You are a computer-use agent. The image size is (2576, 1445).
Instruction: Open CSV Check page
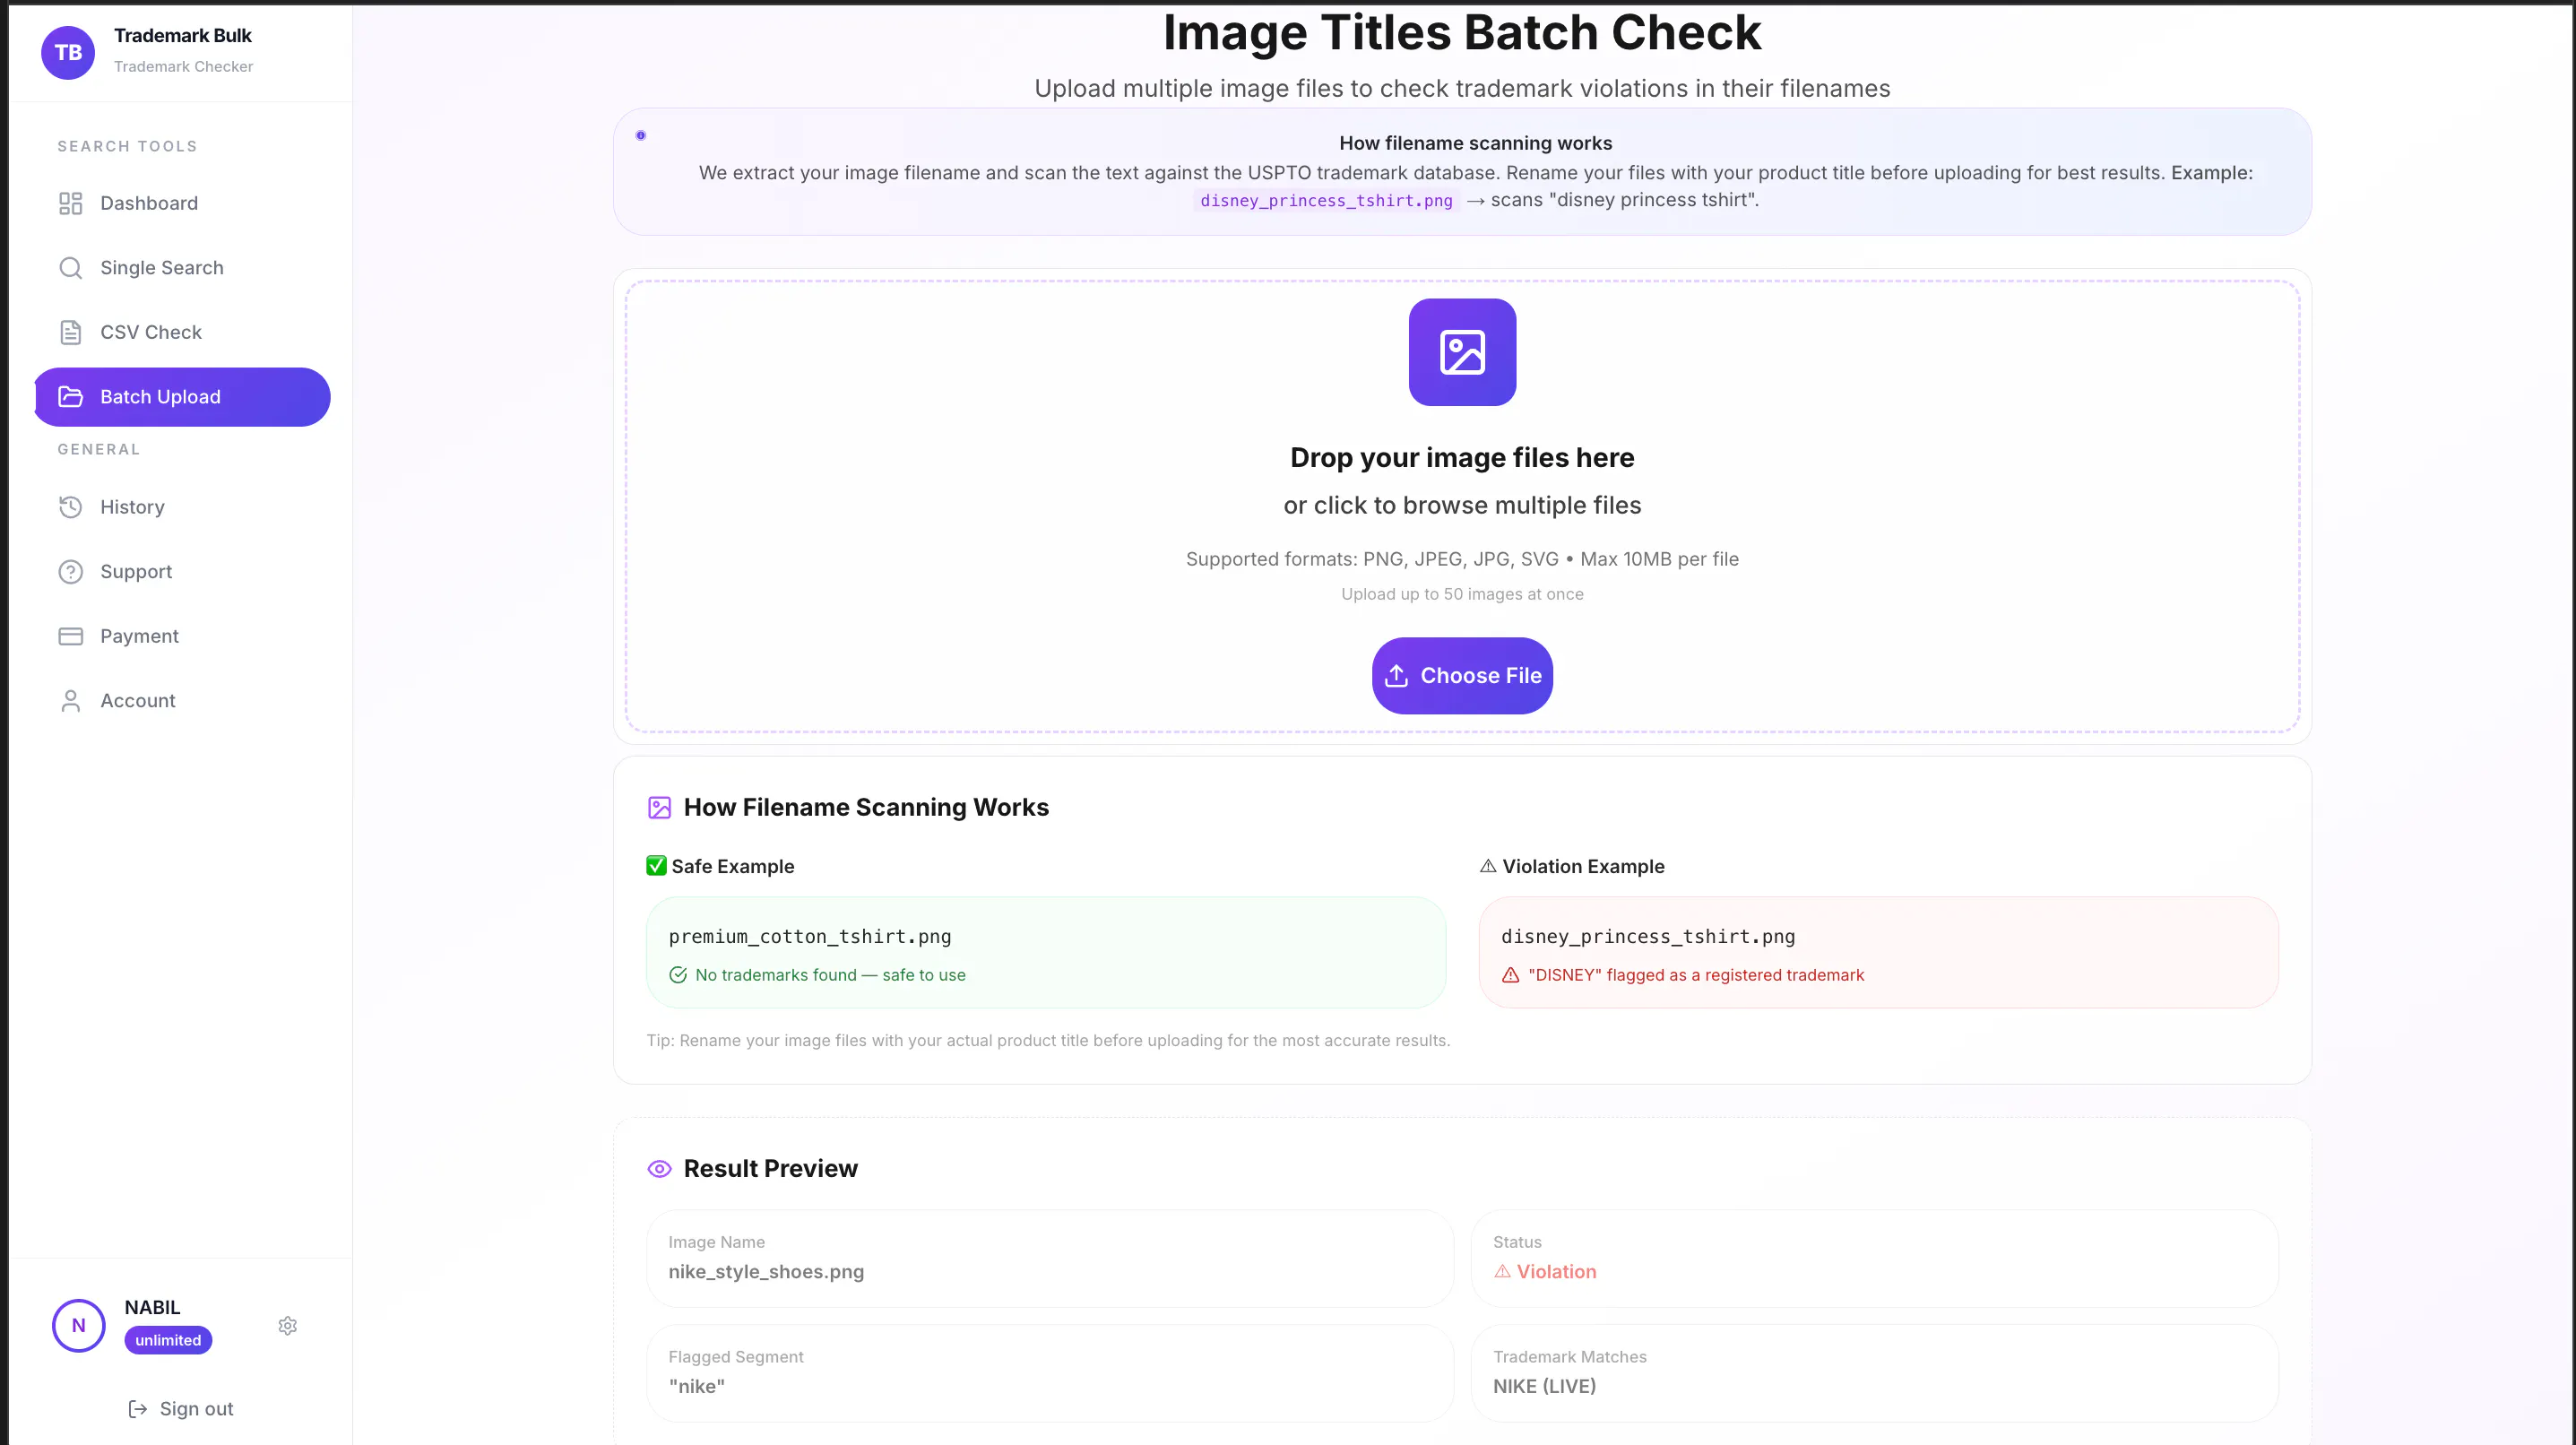(182, 332)
